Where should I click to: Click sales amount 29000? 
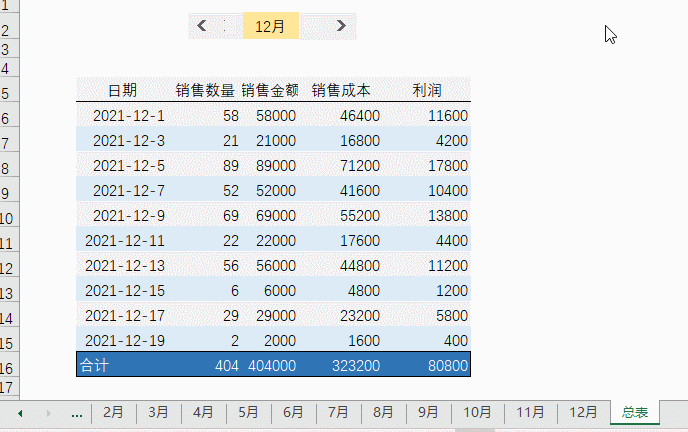(276, 316)
